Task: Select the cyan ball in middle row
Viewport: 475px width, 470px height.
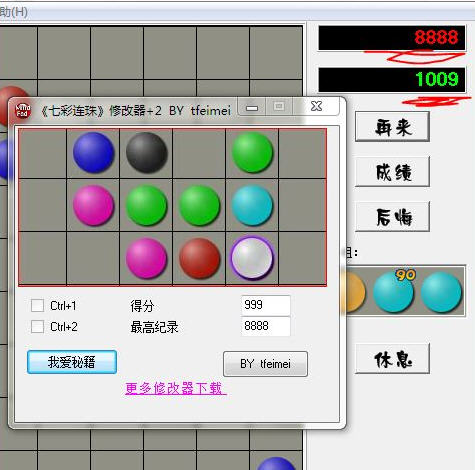Action: [252, 205]
